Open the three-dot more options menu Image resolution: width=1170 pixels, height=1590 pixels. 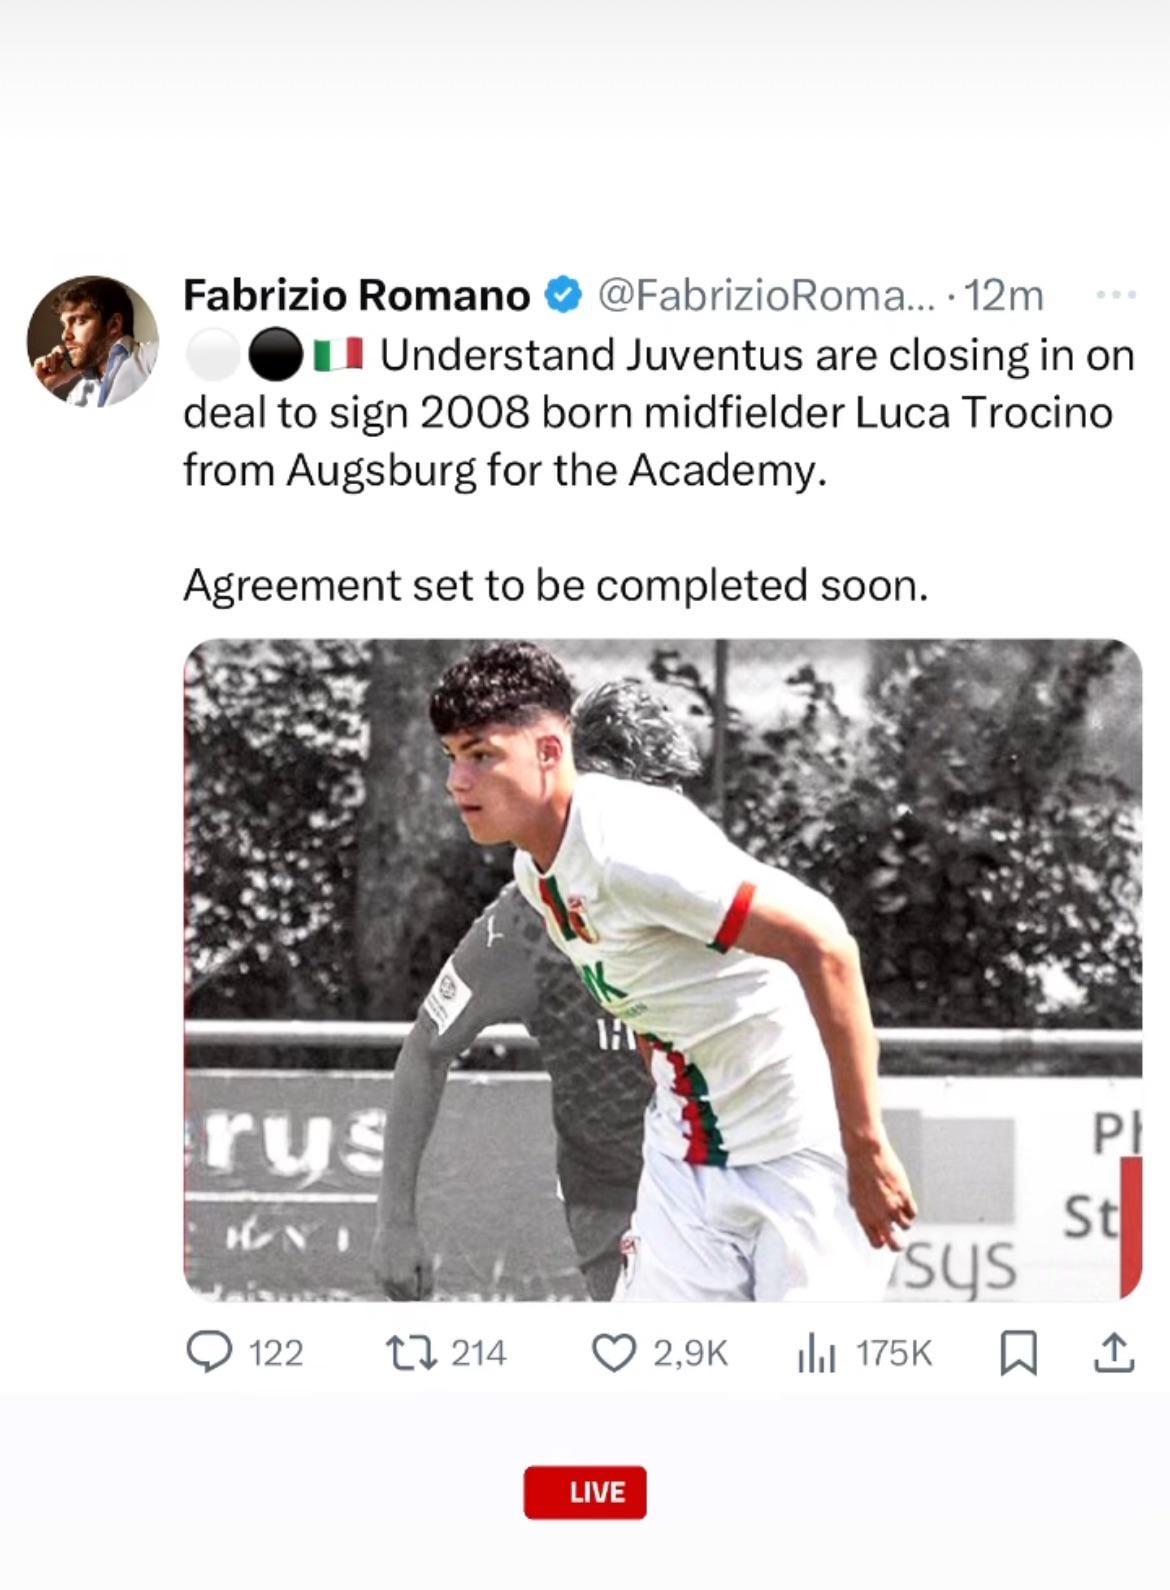[x=1116, y=295]
